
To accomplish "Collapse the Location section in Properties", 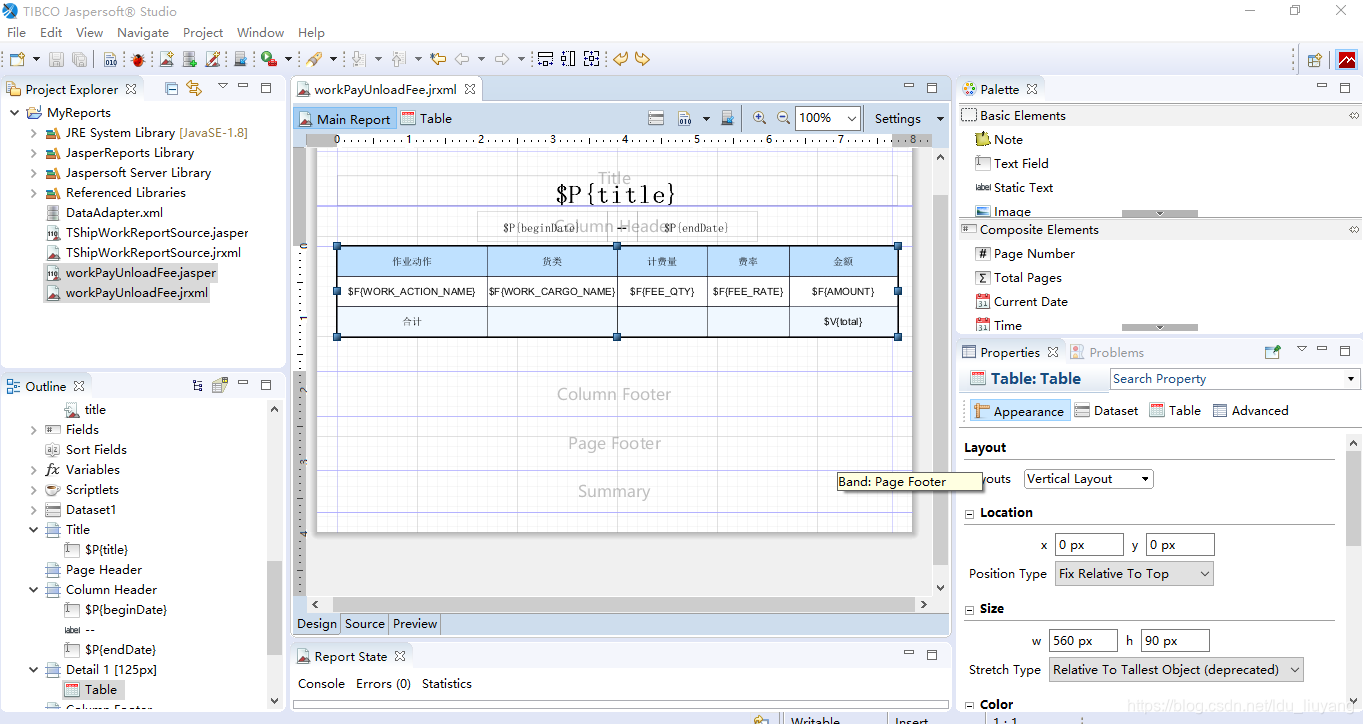I will pyautogui.click(x=969, y=513).
